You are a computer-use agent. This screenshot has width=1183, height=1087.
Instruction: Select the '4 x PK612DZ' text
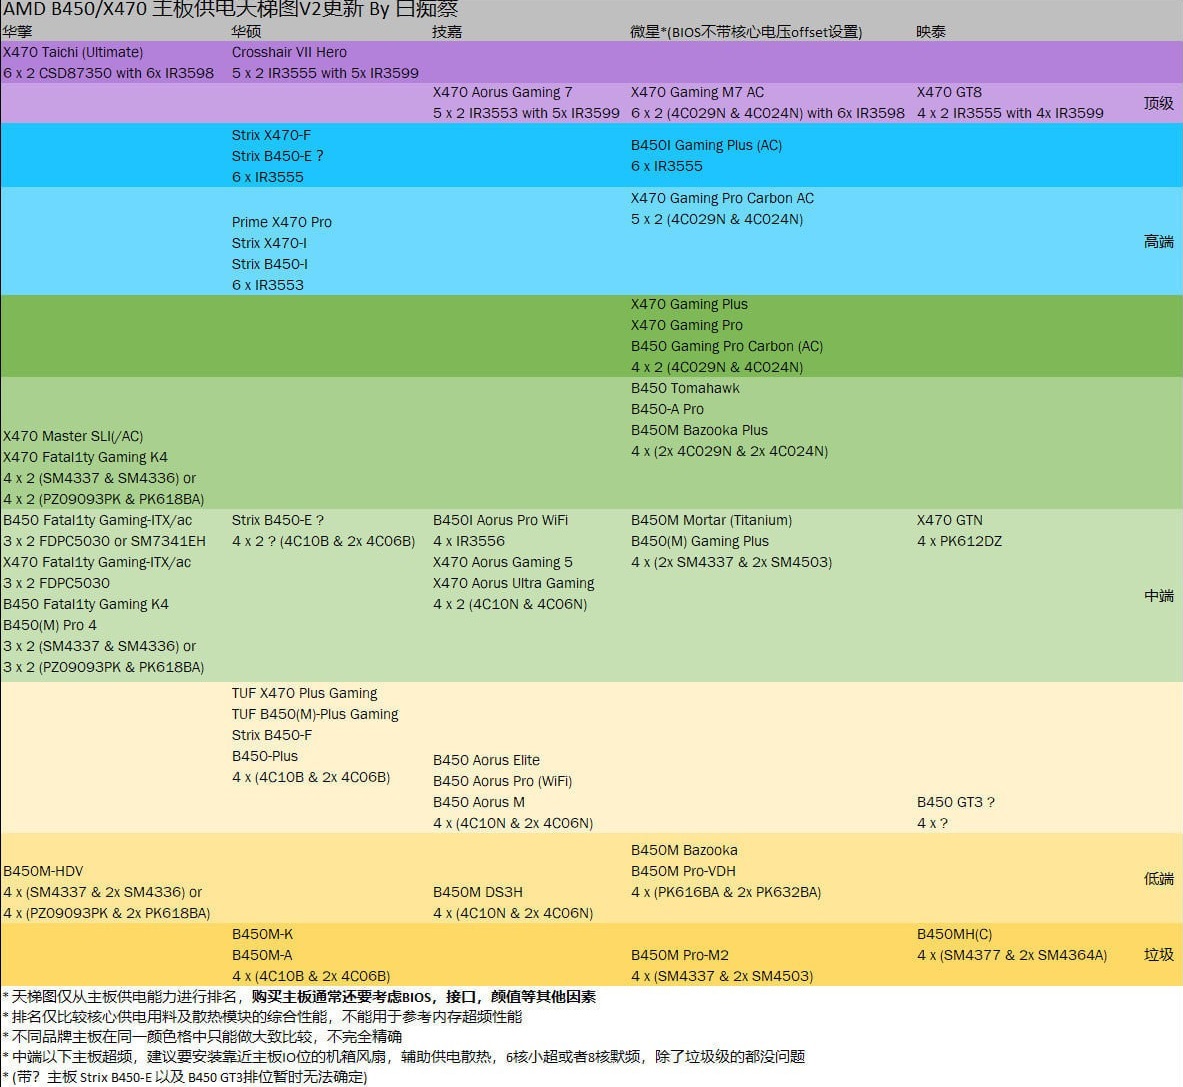point(959,541)
